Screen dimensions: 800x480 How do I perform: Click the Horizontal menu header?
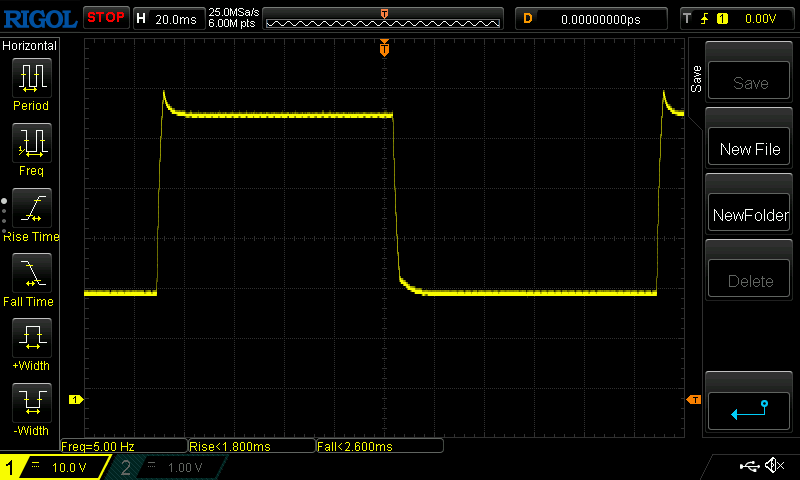coord(30,46)
